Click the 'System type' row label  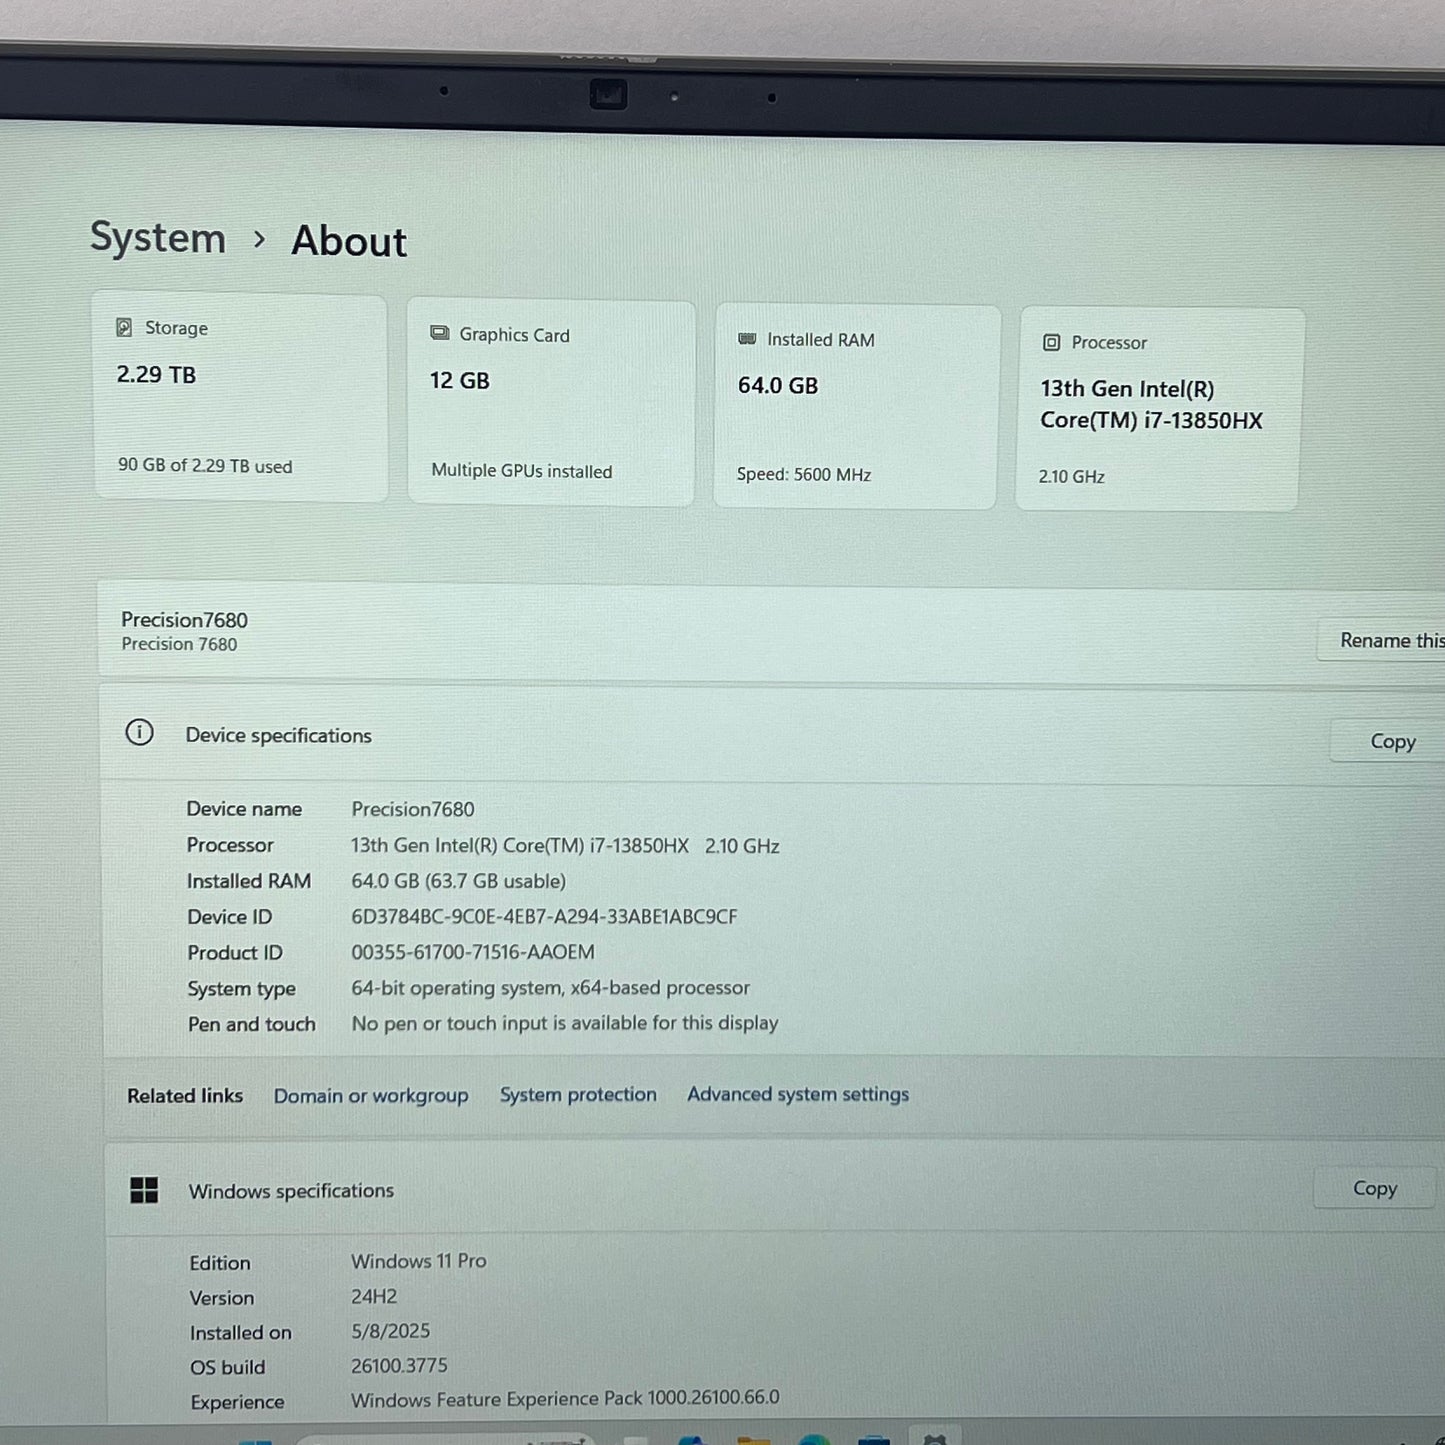242,989
